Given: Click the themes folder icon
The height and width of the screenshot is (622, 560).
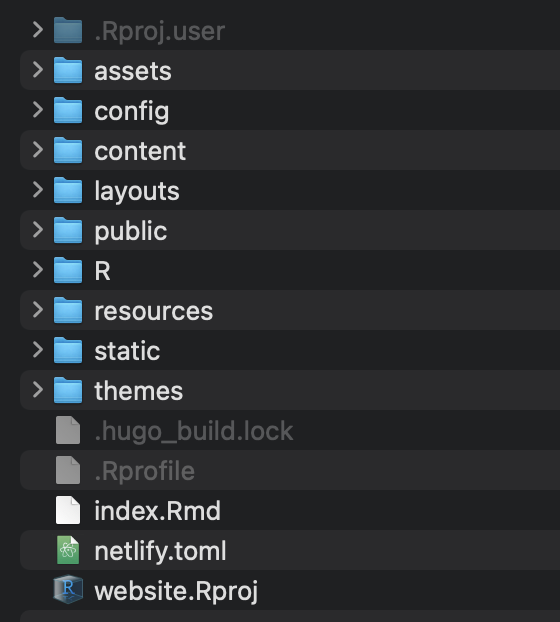Looking at the screenshot, I should pos(68,390).
